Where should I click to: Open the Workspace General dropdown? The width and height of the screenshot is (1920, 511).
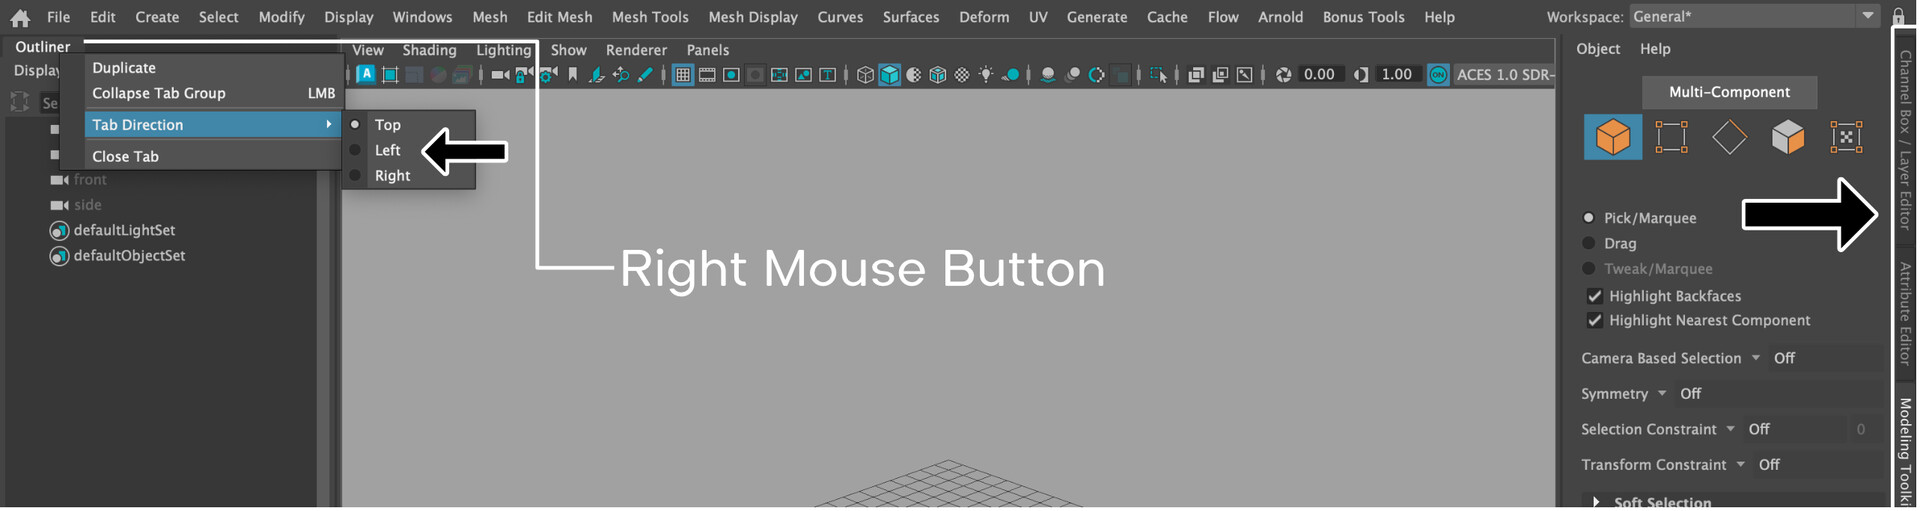pos(1754,16)
